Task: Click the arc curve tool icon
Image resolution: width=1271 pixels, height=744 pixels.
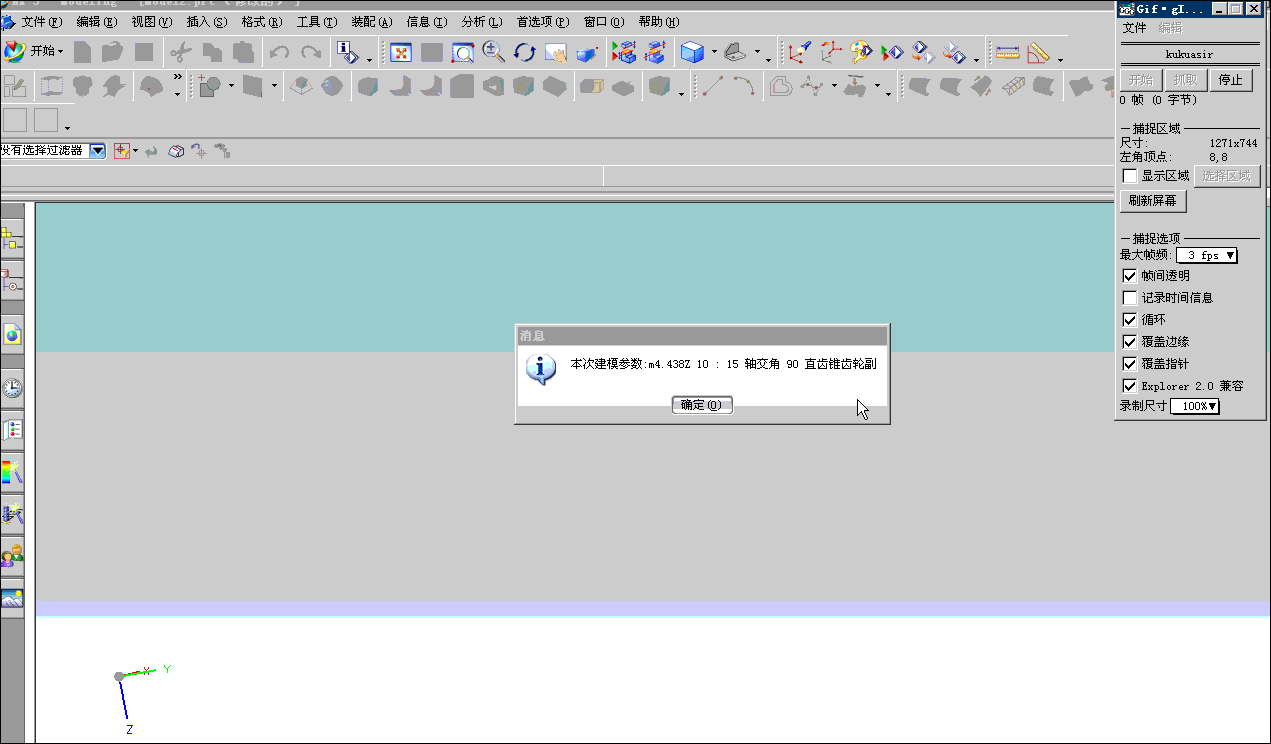Action: pyautogui.click(x=743, y=87)
